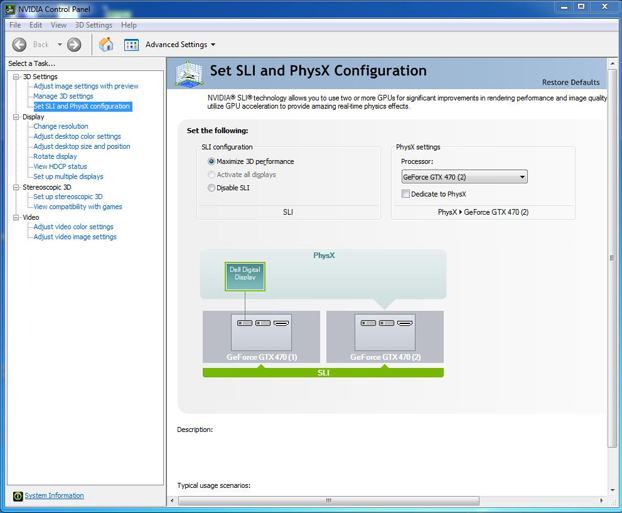Click the scroll left arrow
622x513 pixels.
coord(172,501)
